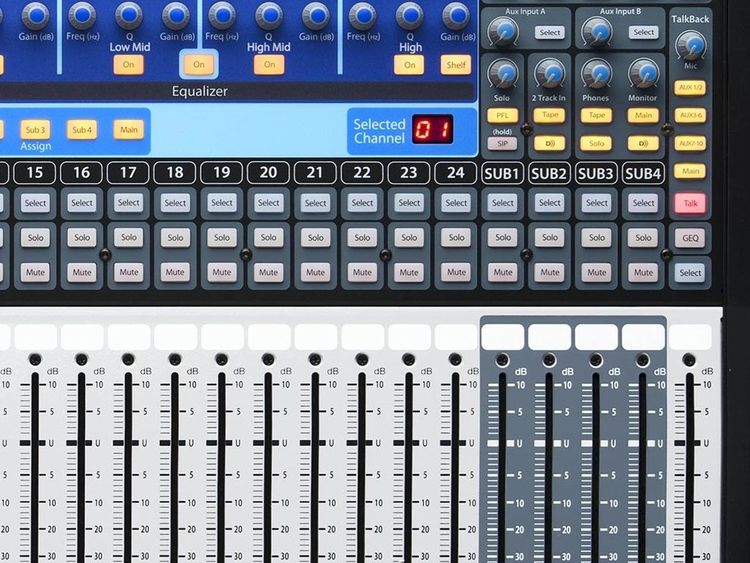Route TalkBack to AUX 3-6
This screenshot has width=750, height=563.
coord(690,115)
